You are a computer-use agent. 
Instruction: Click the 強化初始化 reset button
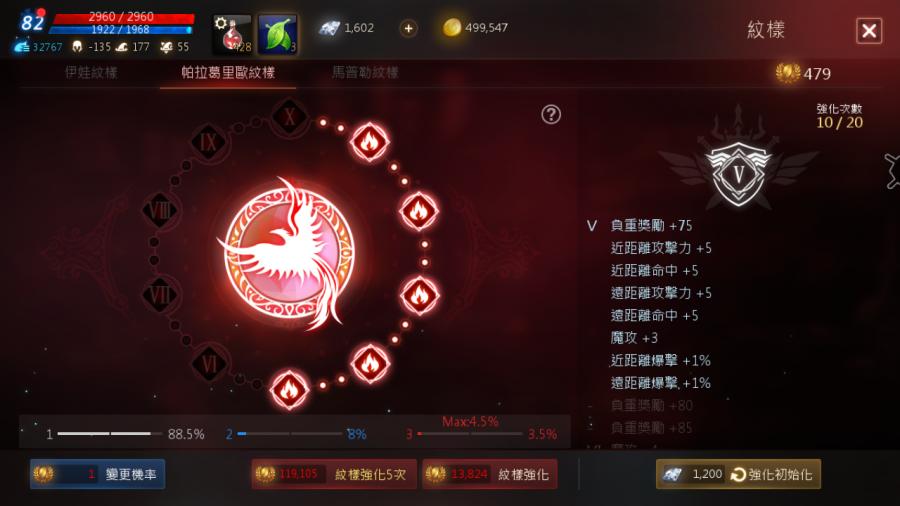(x=738, y=474)
